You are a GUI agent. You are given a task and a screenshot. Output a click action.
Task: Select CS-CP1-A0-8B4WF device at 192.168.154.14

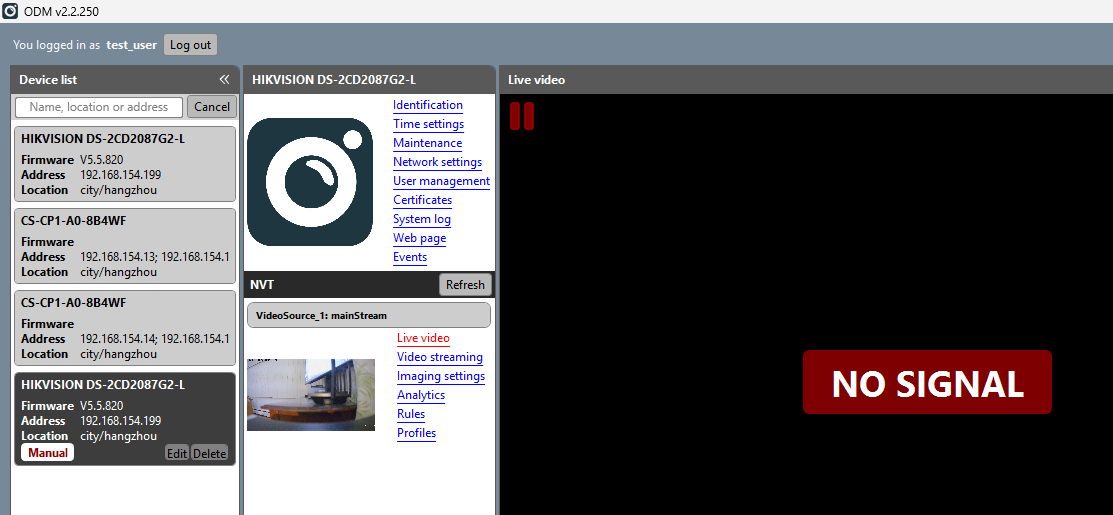pos(125,328)
